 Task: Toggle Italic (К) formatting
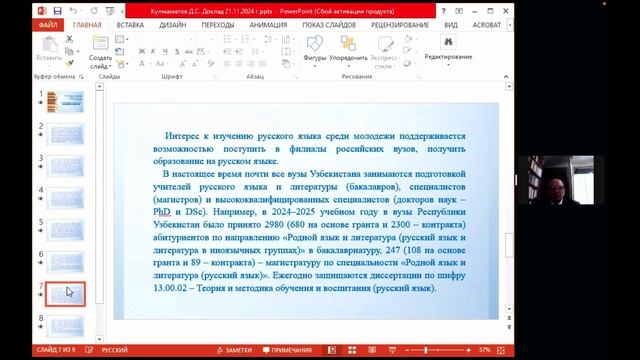pos(153,51)
